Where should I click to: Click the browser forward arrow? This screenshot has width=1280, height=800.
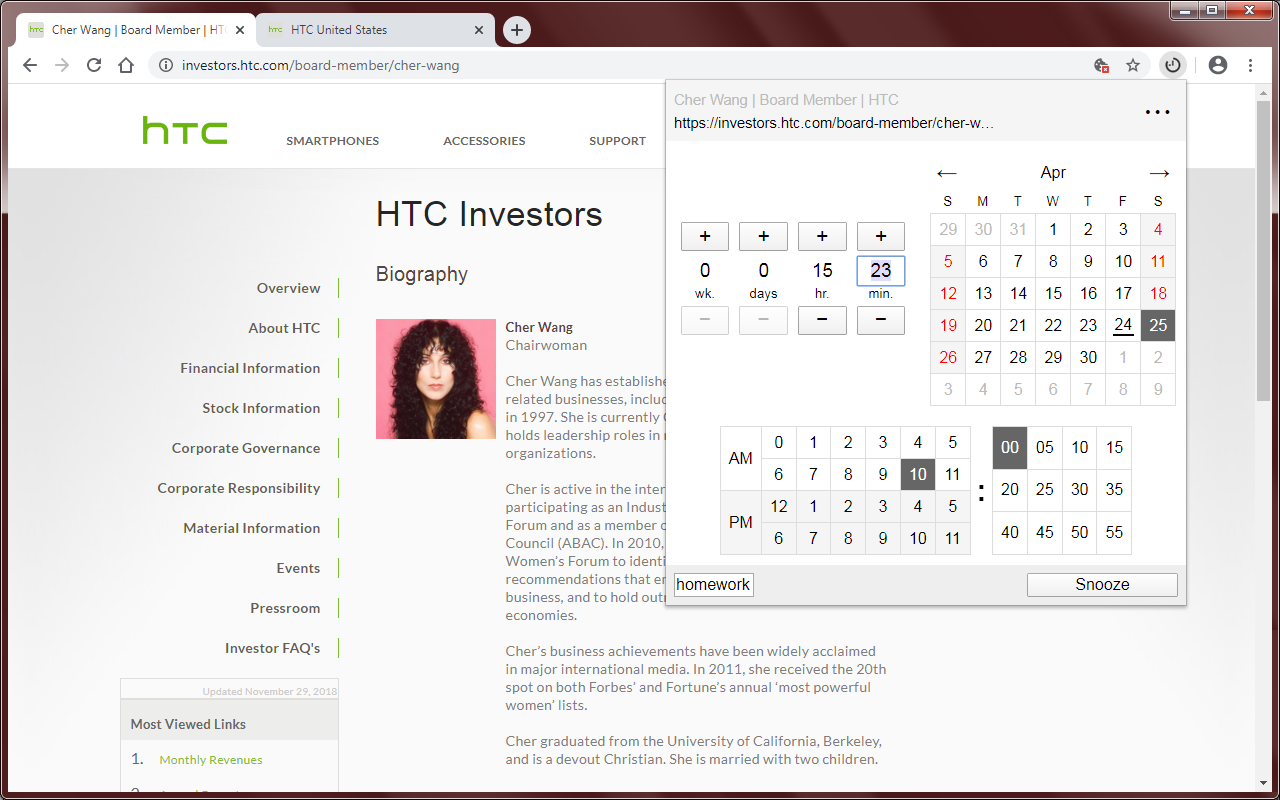coord(62,65)
